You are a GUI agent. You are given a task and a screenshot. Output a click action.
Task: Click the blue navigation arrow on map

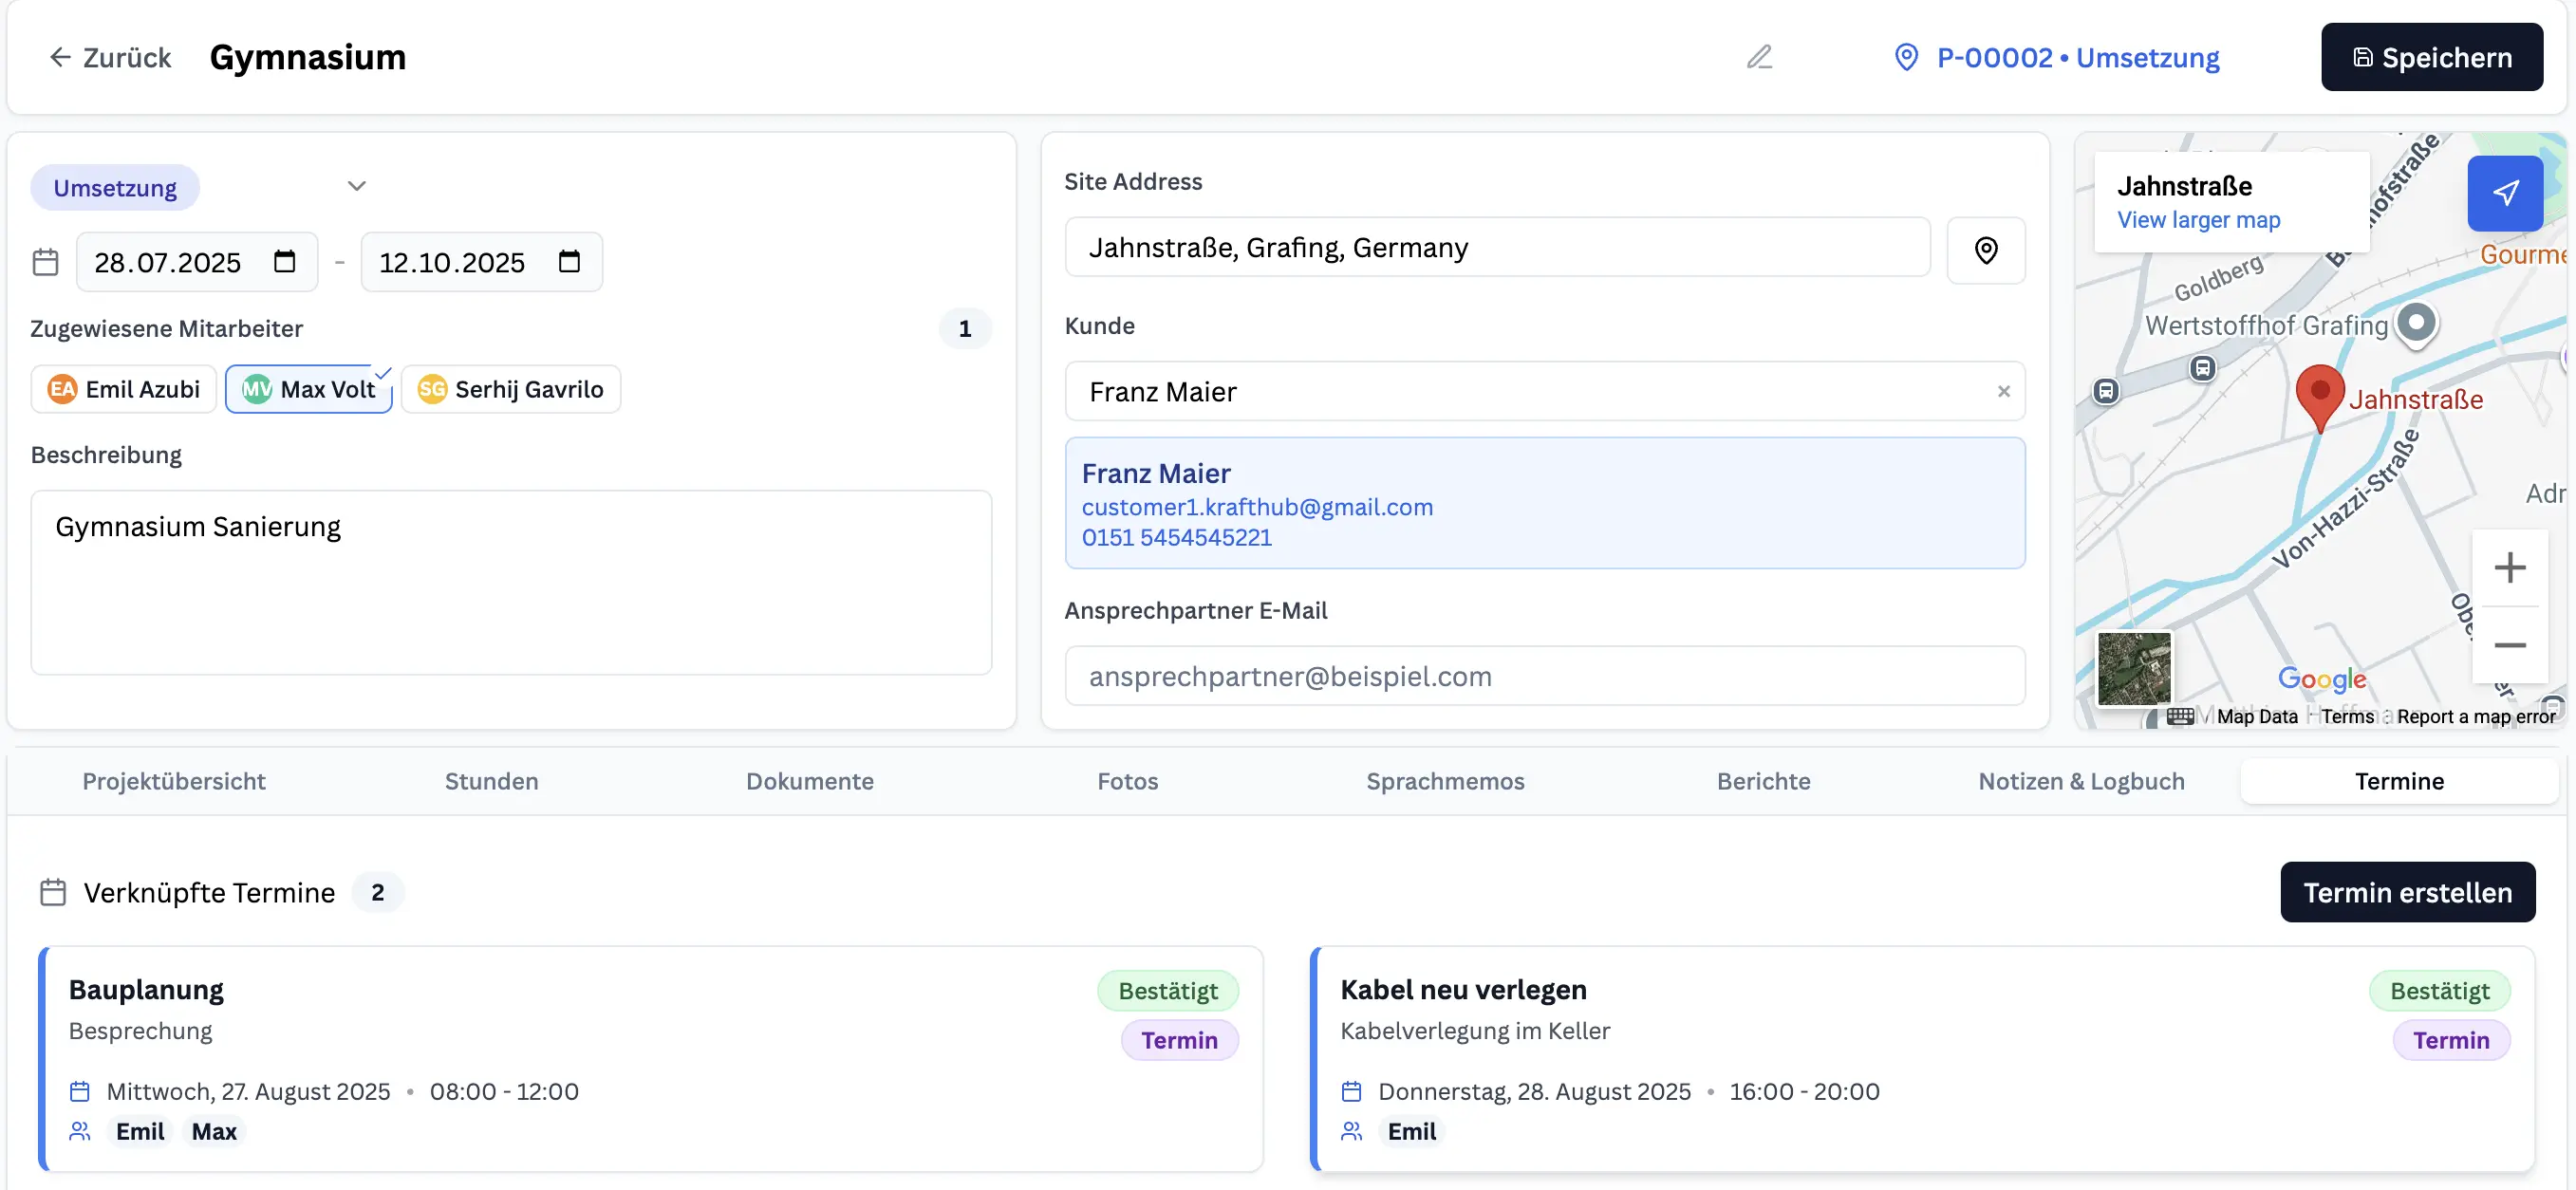pyautogui.click(x=2504, y=193)
